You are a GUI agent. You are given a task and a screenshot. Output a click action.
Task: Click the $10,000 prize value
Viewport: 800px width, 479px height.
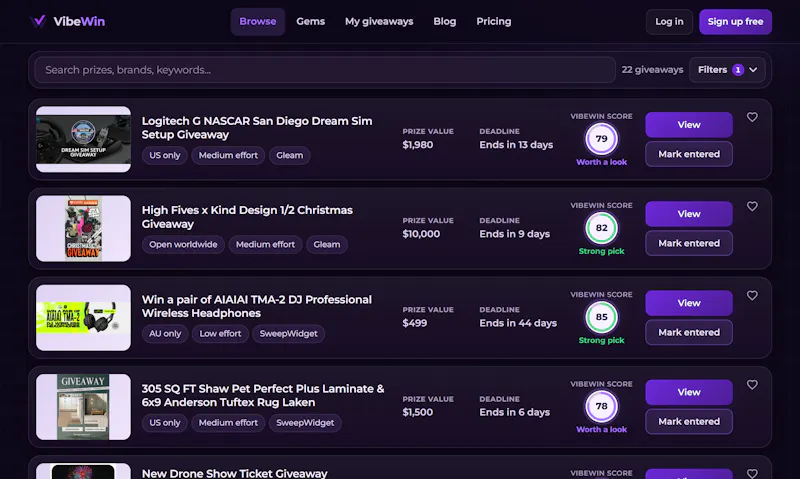click(x=421, y=234)
